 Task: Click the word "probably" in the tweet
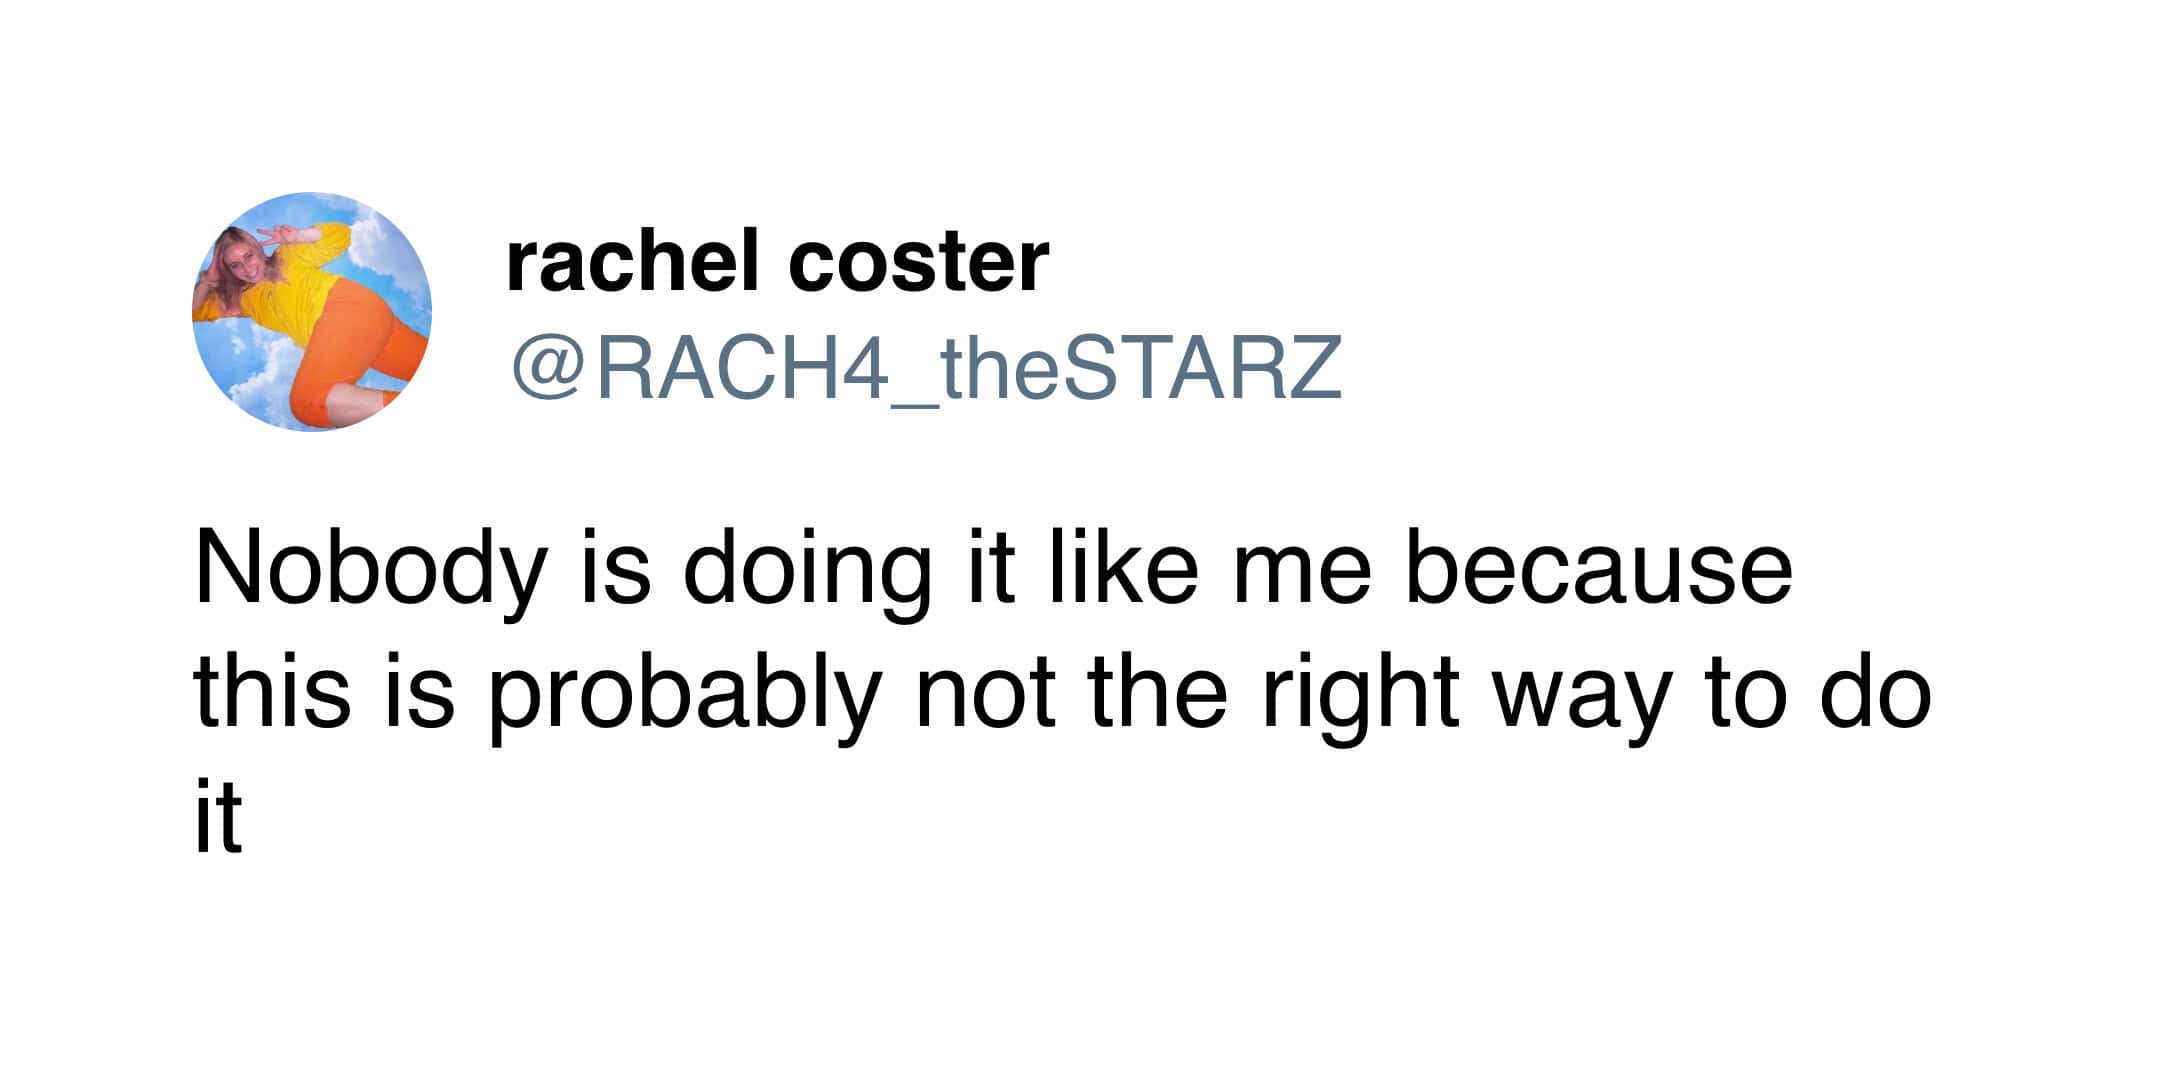click(x=686, y=697)
